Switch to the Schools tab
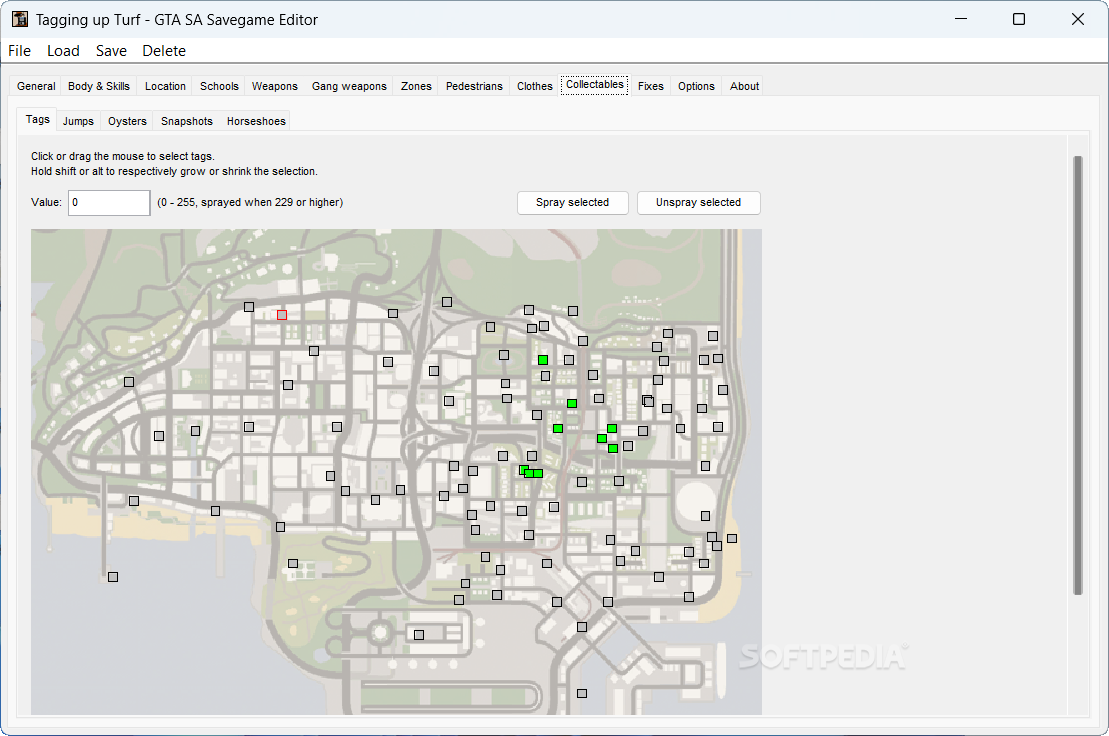The image size is (1109, 736). click(219, 86)
